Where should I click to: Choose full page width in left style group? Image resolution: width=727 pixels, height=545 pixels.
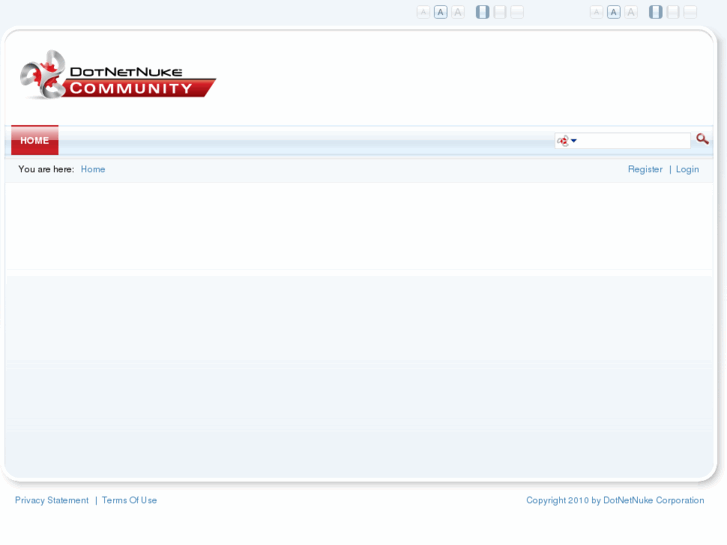[517, 12]
